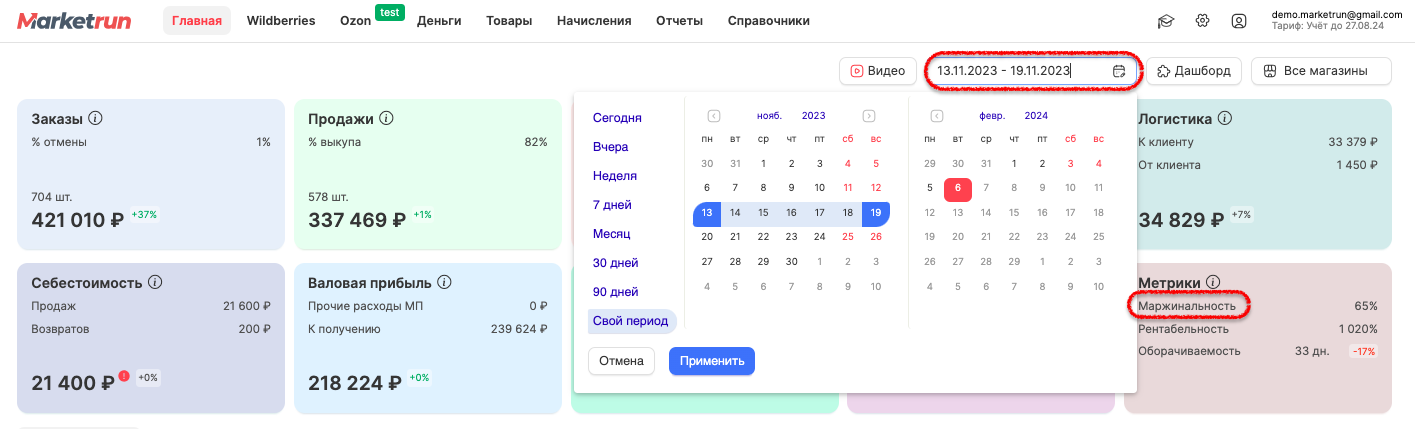Go to next month in November calendar
Image resolution: width=1415 pixels, height=429 pixels.
tap(869, 116)
